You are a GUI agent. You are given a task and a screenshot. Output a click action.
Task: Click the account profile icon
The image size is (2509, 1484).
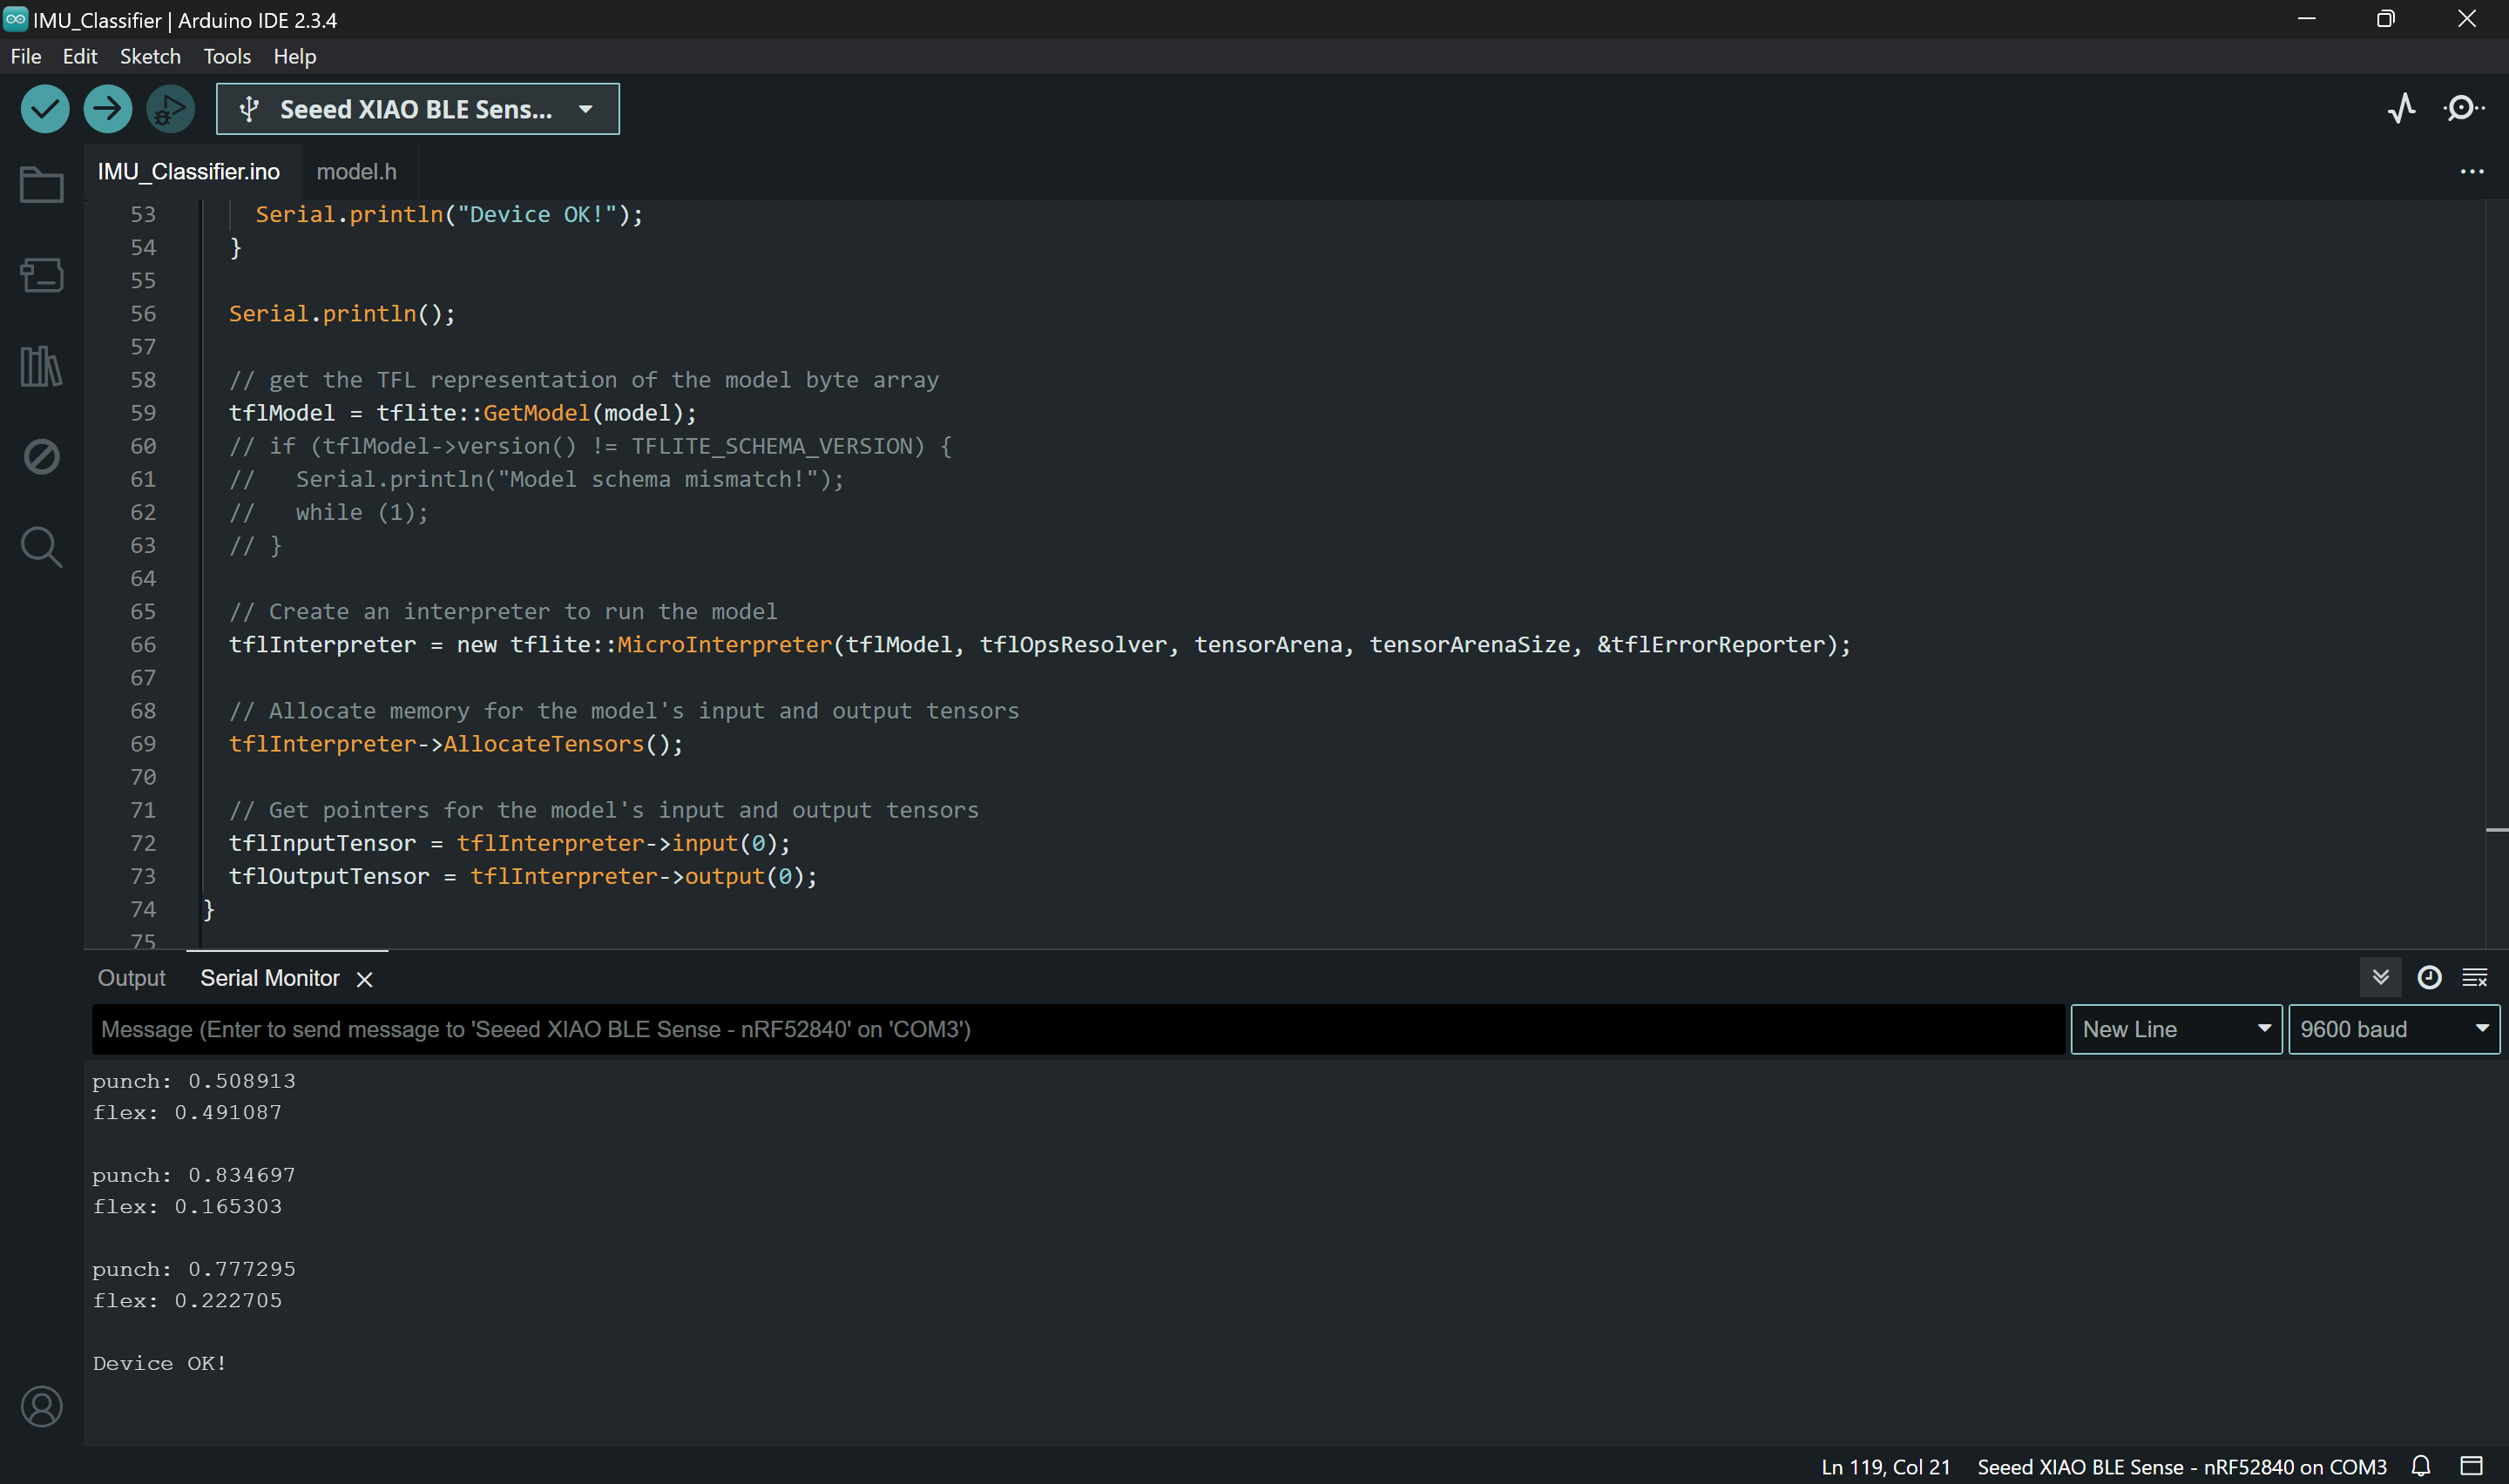coord(42,1406)
